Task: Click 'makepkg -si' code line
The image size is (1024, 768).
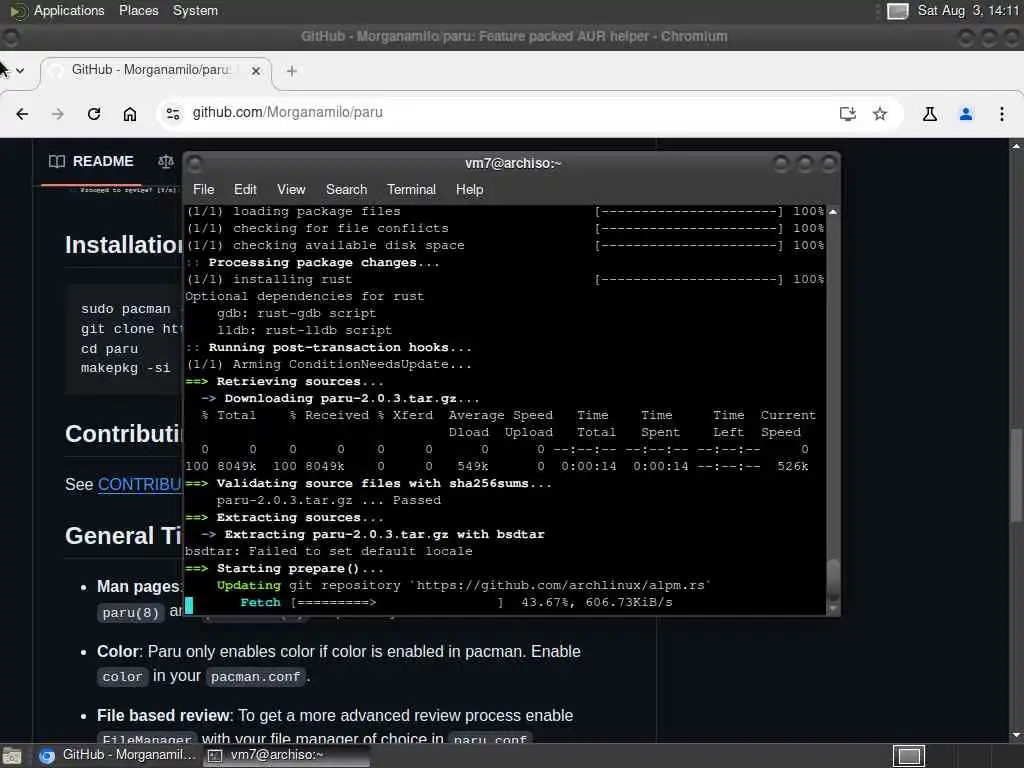Action: point(125,368)
